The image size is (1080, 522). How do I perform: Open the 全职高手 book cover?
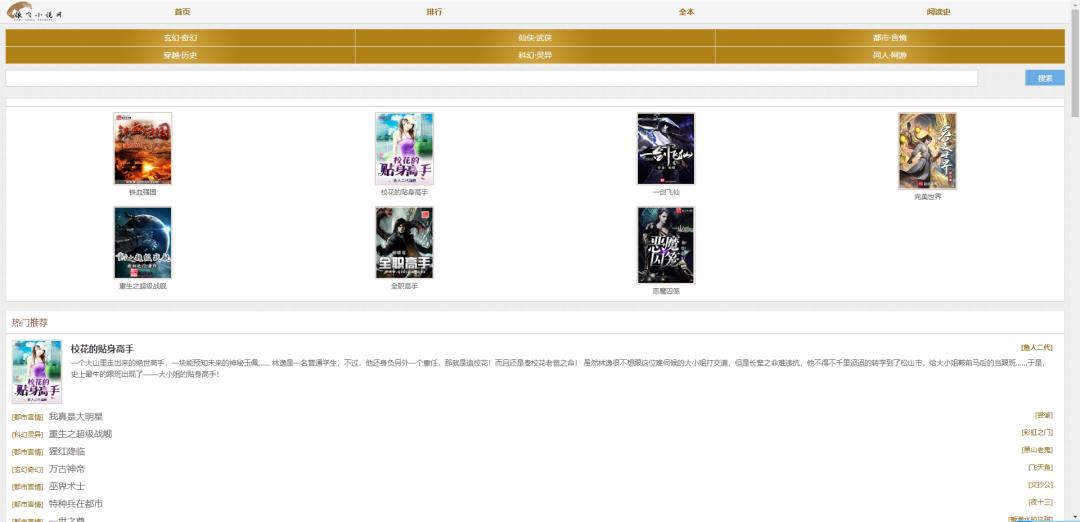pyautogui.click(x=404, y=242)
